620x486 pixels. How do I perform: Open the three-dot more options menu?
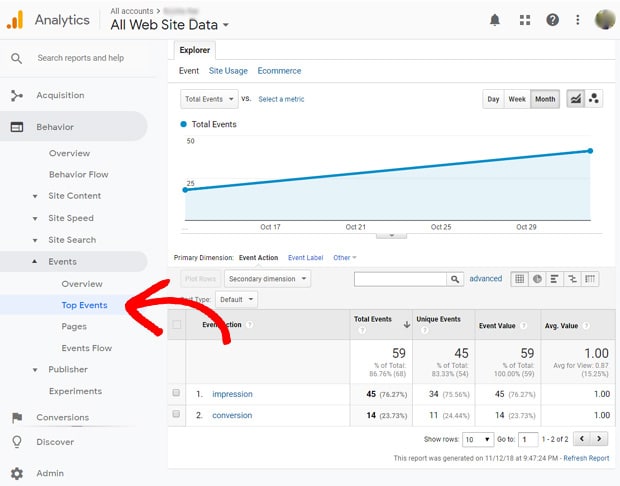click(x=578, y=20)
